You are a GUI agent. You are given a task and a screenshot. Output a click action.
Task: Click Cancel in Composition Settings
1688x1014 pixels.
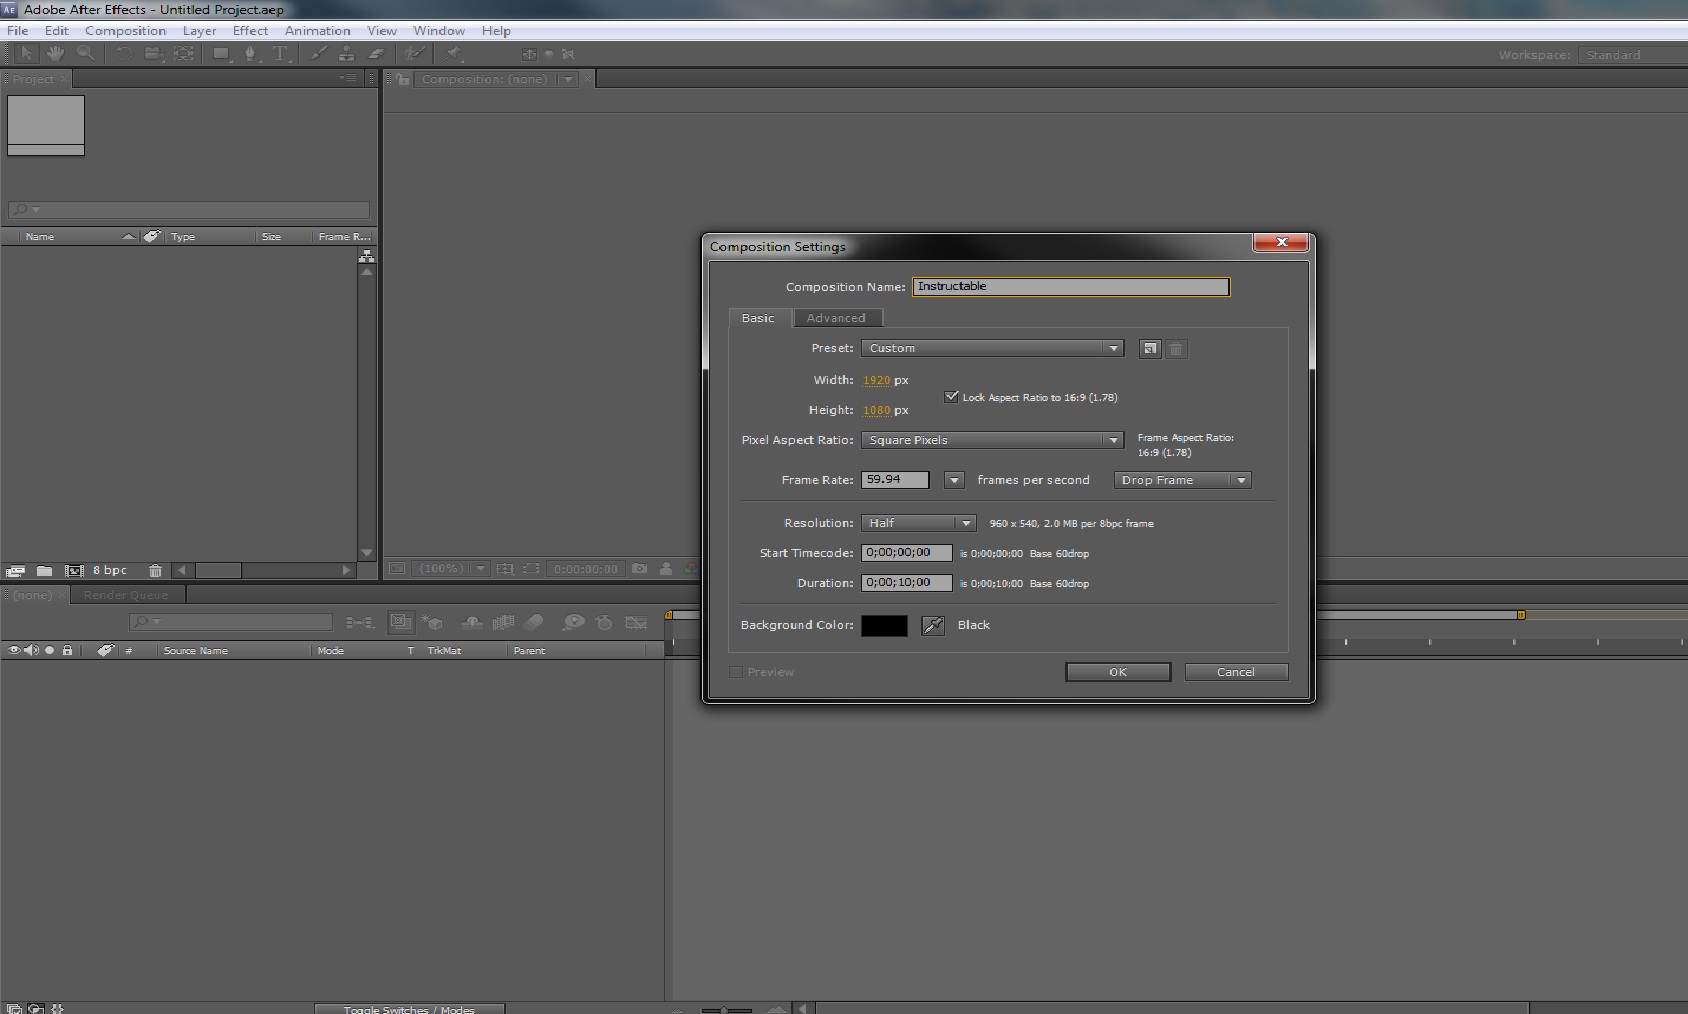coord(1236,672)
